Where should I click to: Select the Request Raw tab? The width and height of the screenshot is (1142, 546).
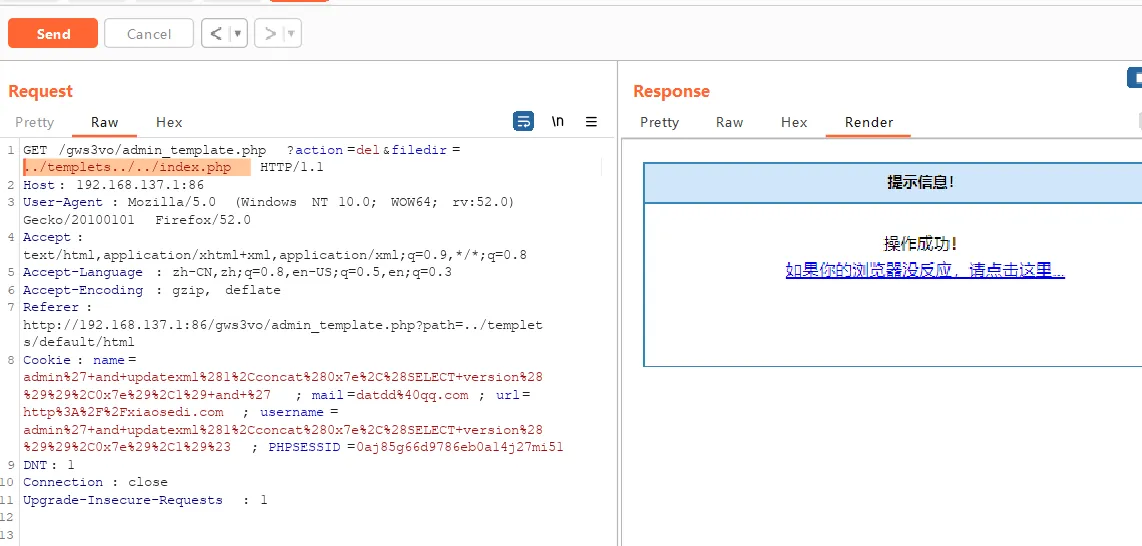(105, 122)
